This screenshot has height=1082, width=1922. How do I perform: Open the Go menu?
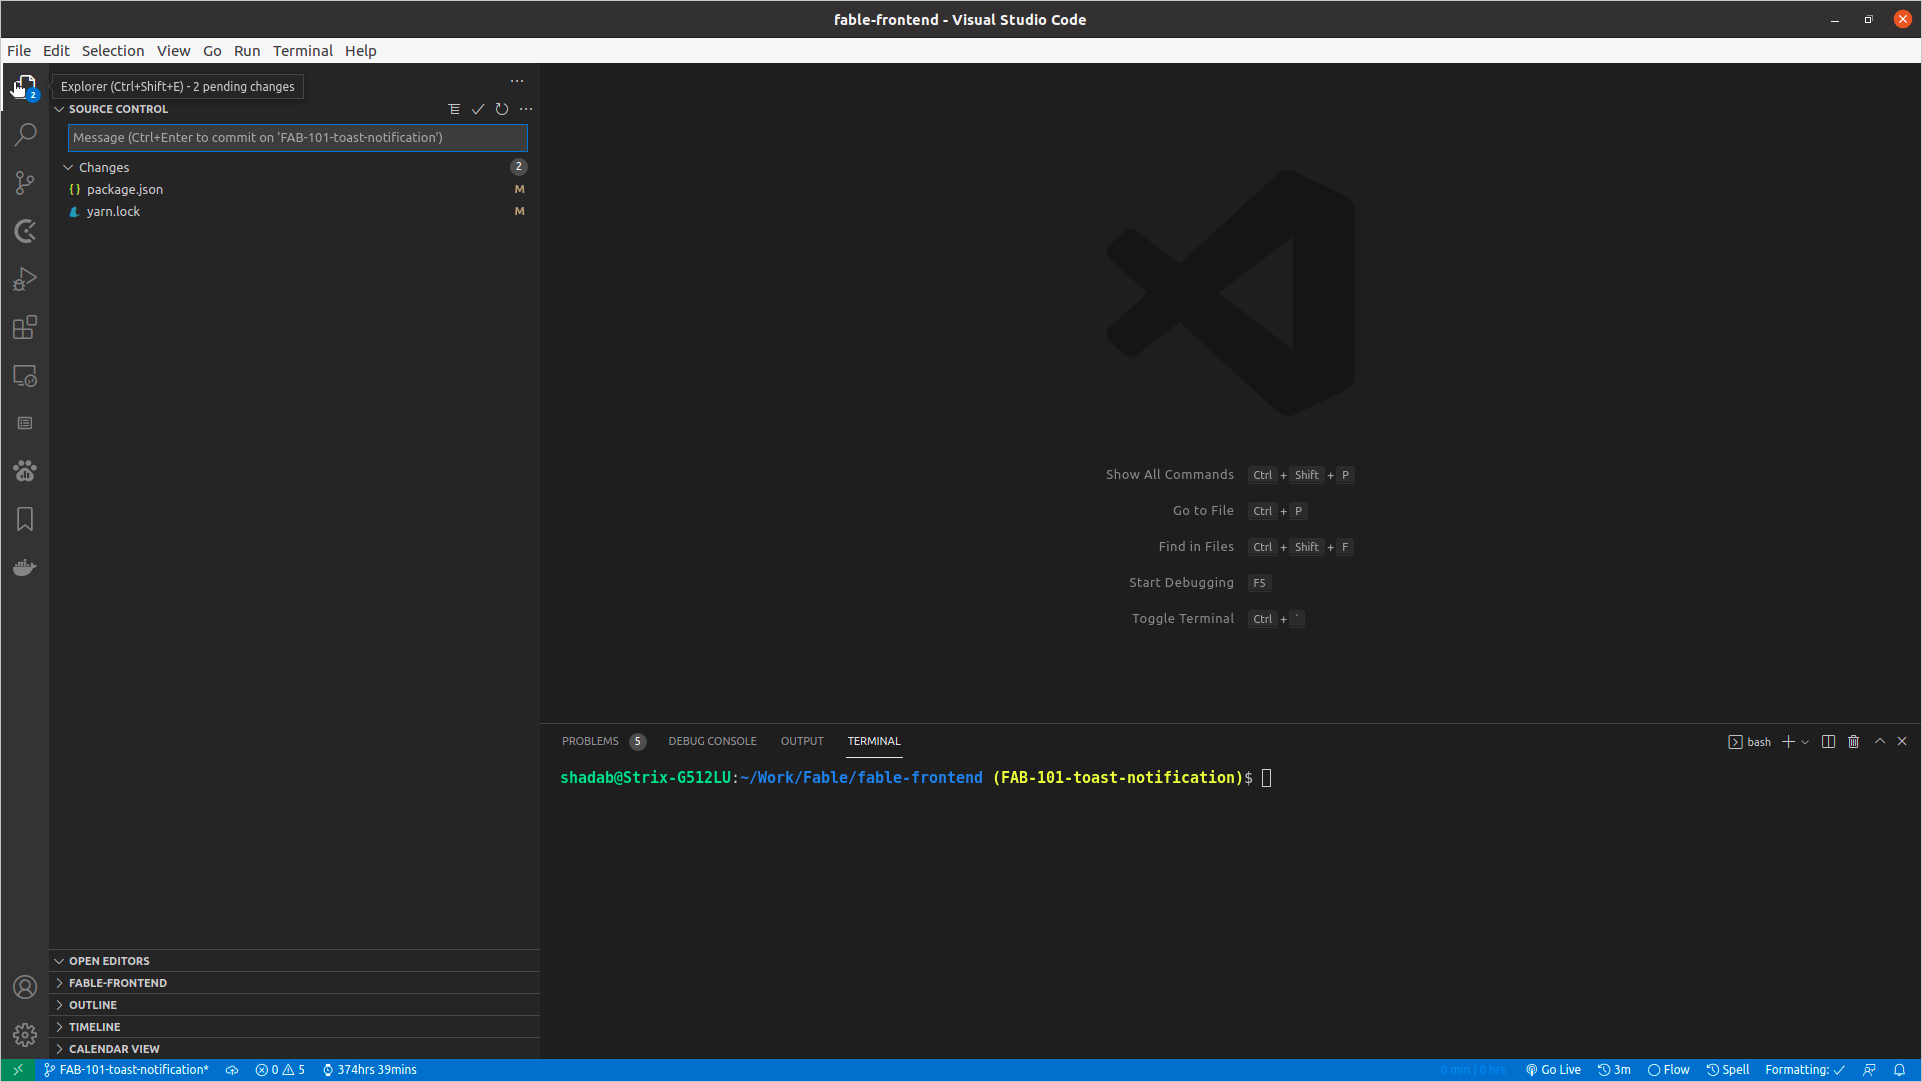click(x=212, y=51)
